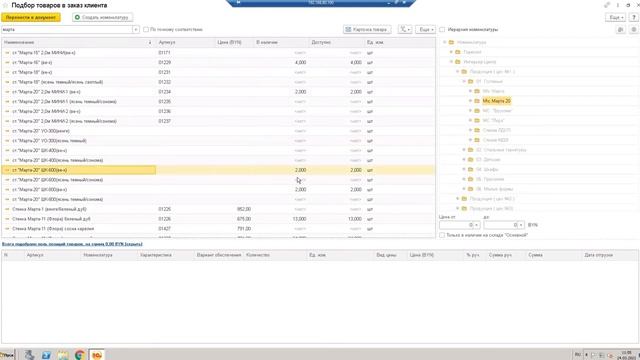This screenshot has width=640, height=360.
Task: Add this form to favorites via star icon
Action: tap(5, 5)
